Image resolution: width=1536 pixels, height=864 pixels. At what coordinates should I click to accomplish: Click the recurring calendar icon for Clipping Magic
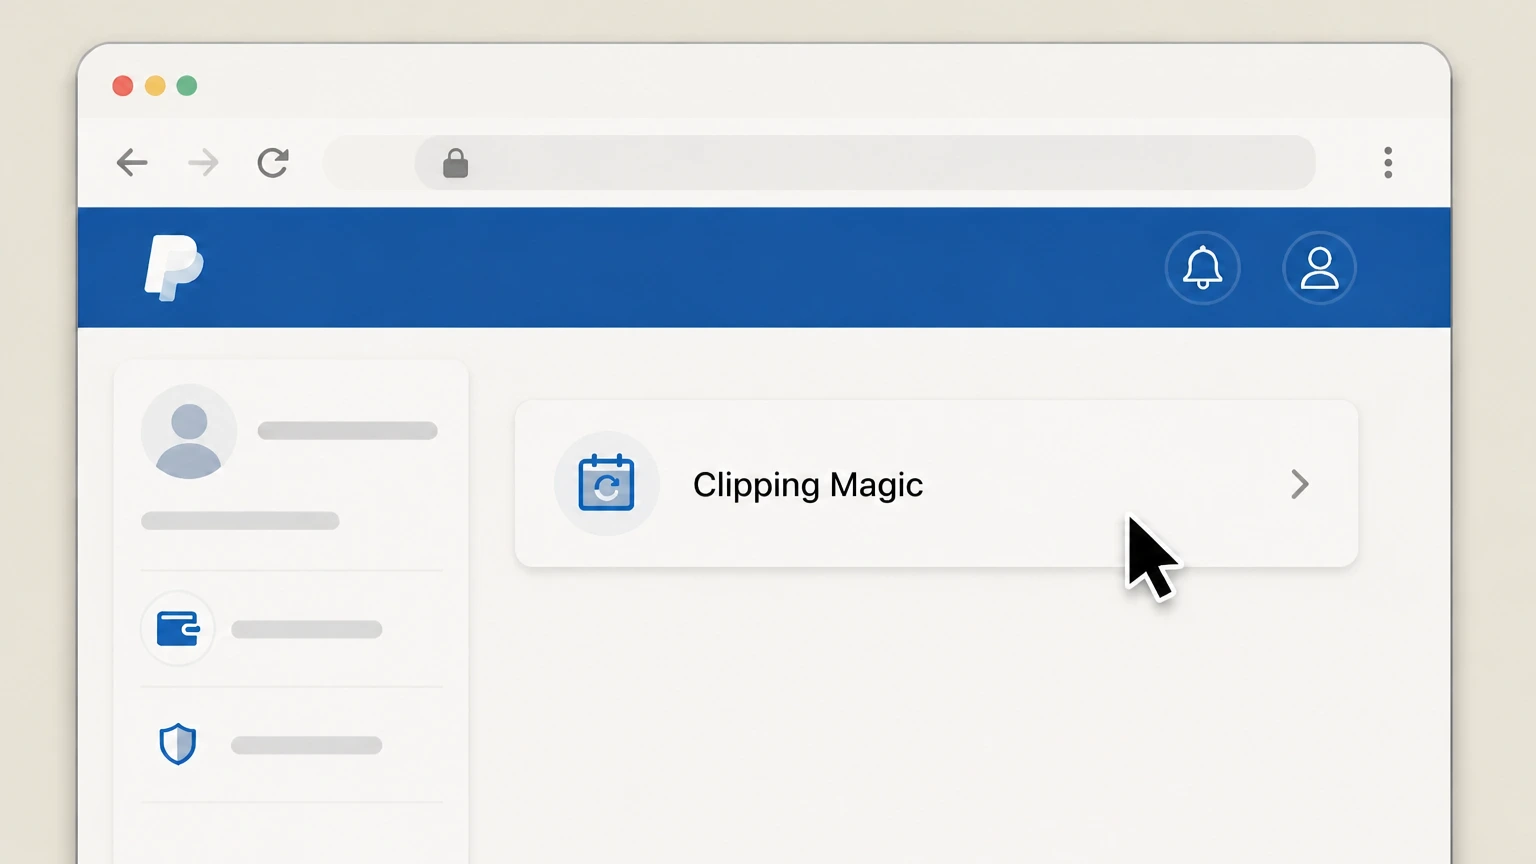(607, 483)
